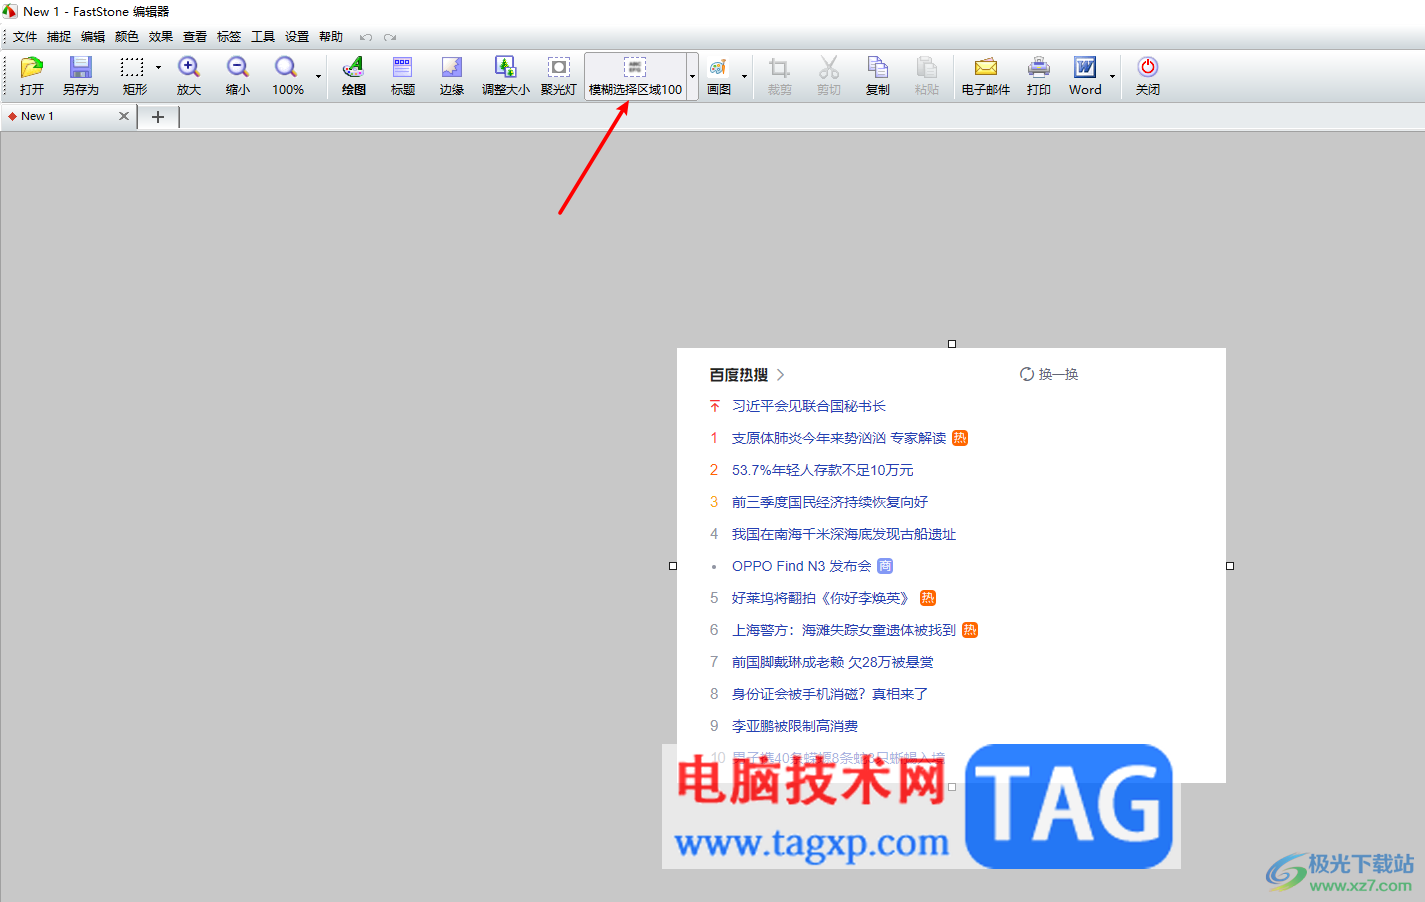The image size is (1425, 902).
Task: Activate the 聚光灯 spotlight tool
Action: click(559, 76)
